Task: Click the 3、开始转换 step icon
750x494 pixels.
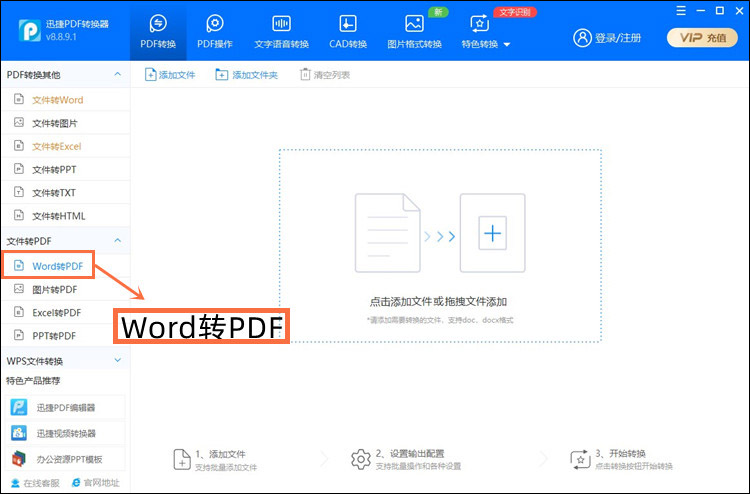Action: (x=580, y=459)
